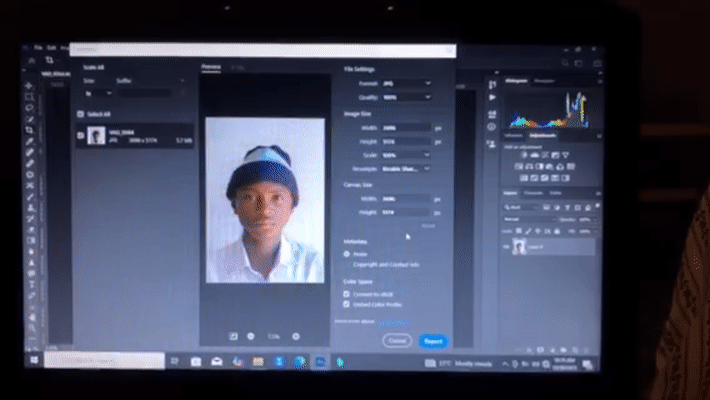Select the None metadata radio button
Image resolution: width=710 pixels, height=400 pixels.
pyautogui.click(x=347, y=254)
